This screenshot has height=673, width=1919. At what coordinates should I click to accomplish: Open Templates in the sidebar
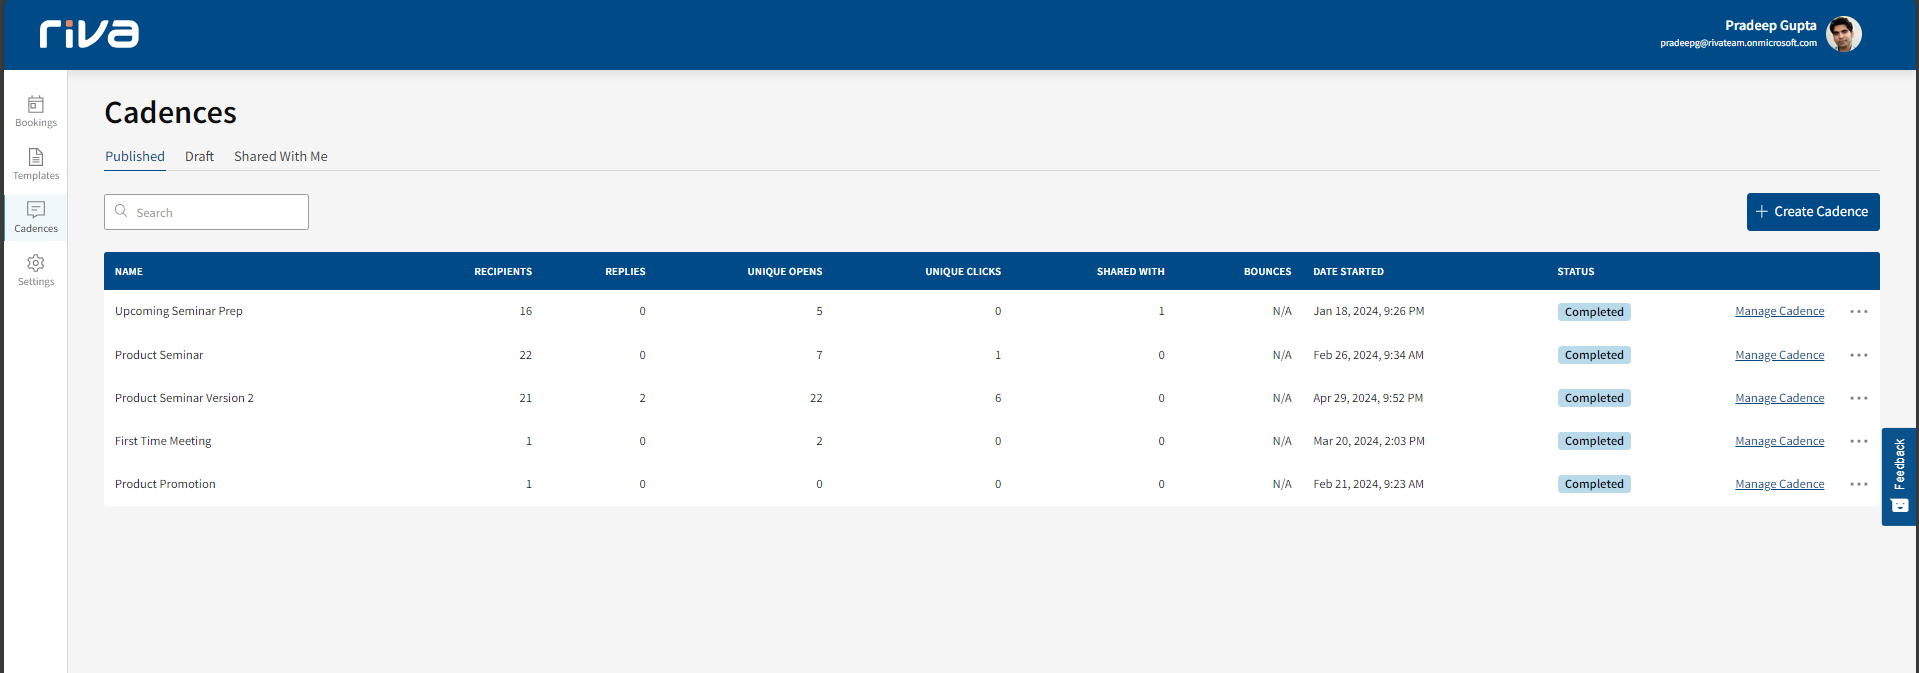(36, 163)
